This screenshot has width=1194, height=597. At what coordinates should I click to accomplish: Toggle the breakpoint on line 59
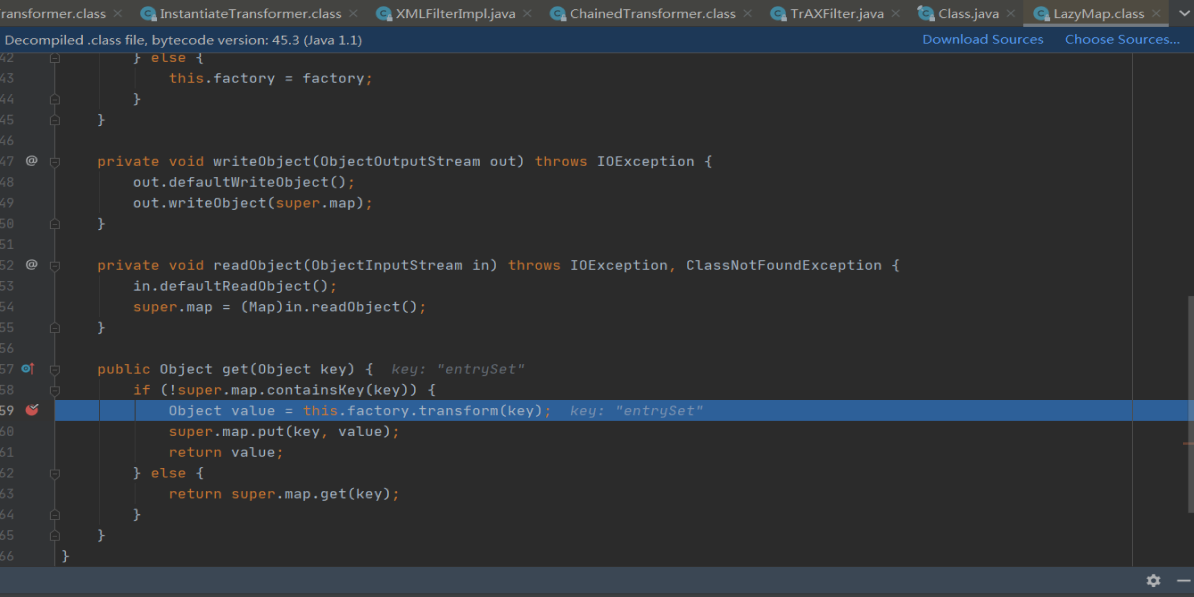[x=31, y=410]
